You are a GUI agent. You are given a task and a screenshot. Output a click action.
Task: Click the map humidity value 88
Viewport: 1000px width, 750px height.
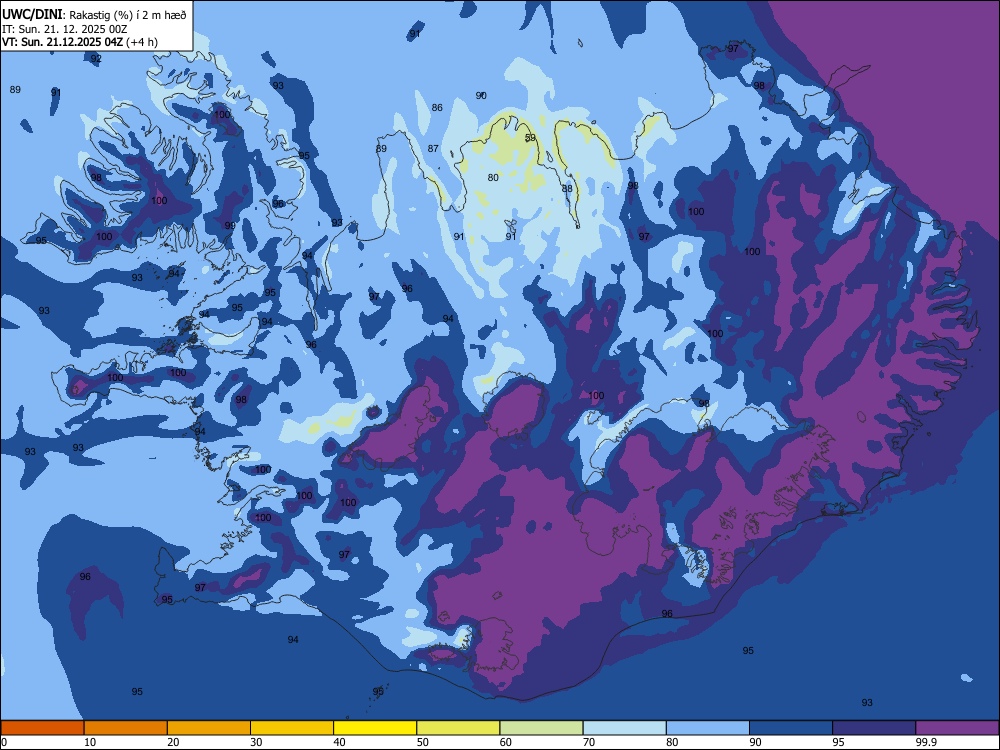pos(567,189)
